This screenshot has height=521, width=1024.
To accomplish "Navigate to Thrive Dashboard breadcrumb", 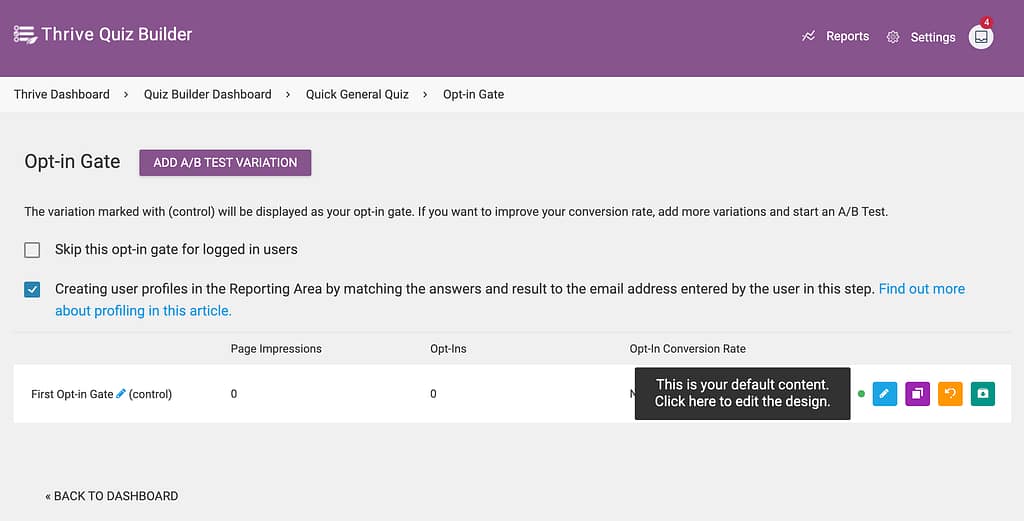I will 62,94.
